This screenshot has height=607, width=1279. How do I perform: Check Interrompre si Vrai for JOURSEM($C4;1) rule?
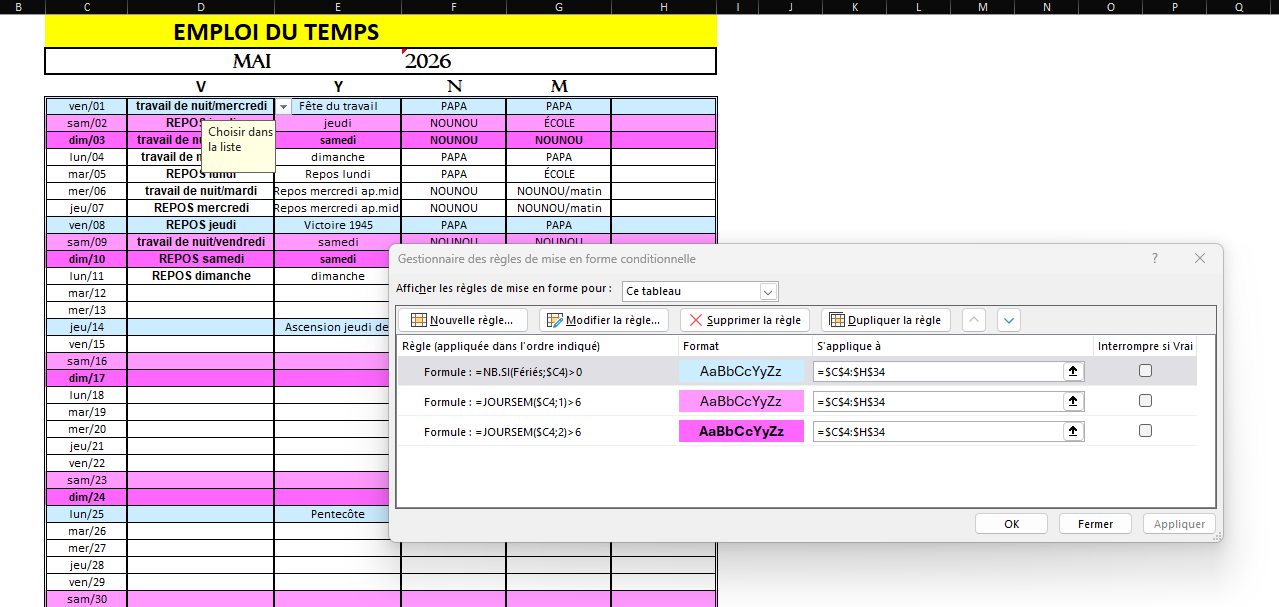tap(1145, 401)
